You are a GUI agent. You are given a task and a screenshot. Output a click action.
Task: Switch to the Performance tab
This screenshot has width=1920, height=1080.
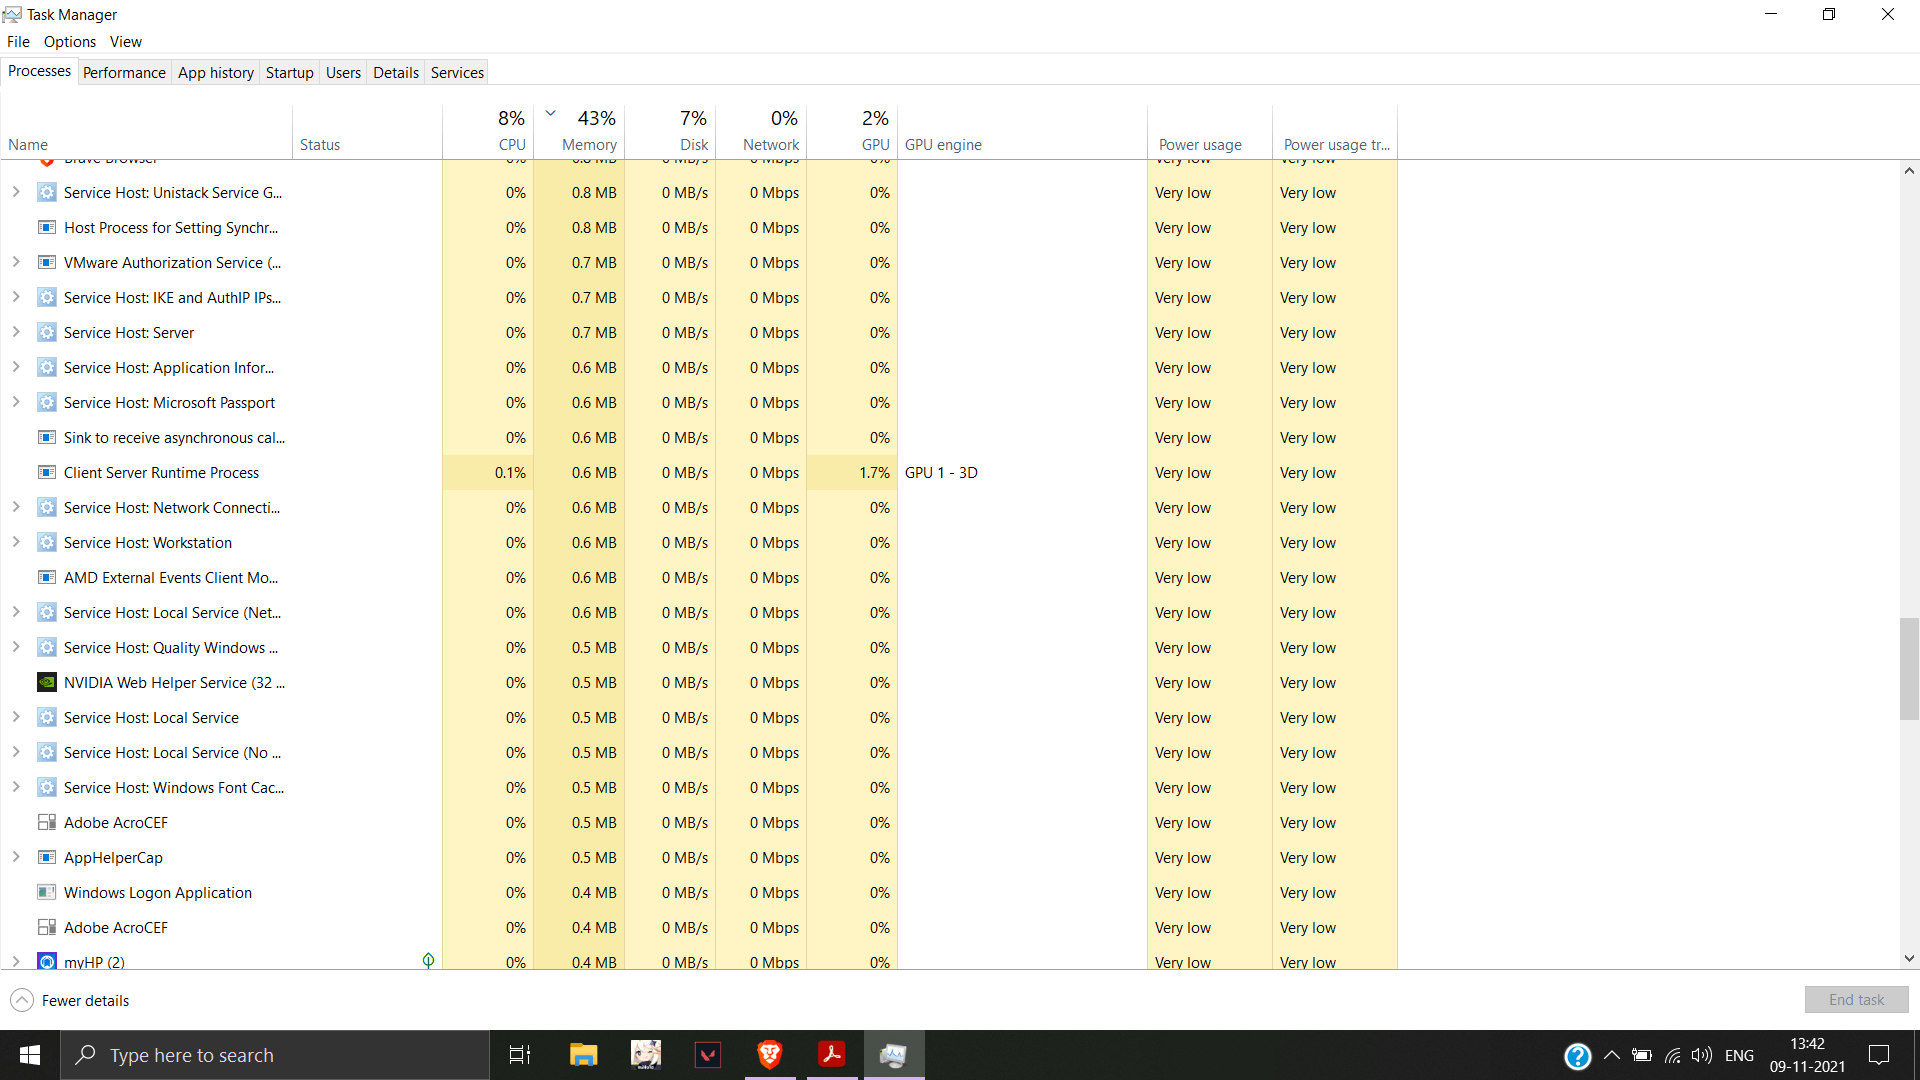point(124,72)
